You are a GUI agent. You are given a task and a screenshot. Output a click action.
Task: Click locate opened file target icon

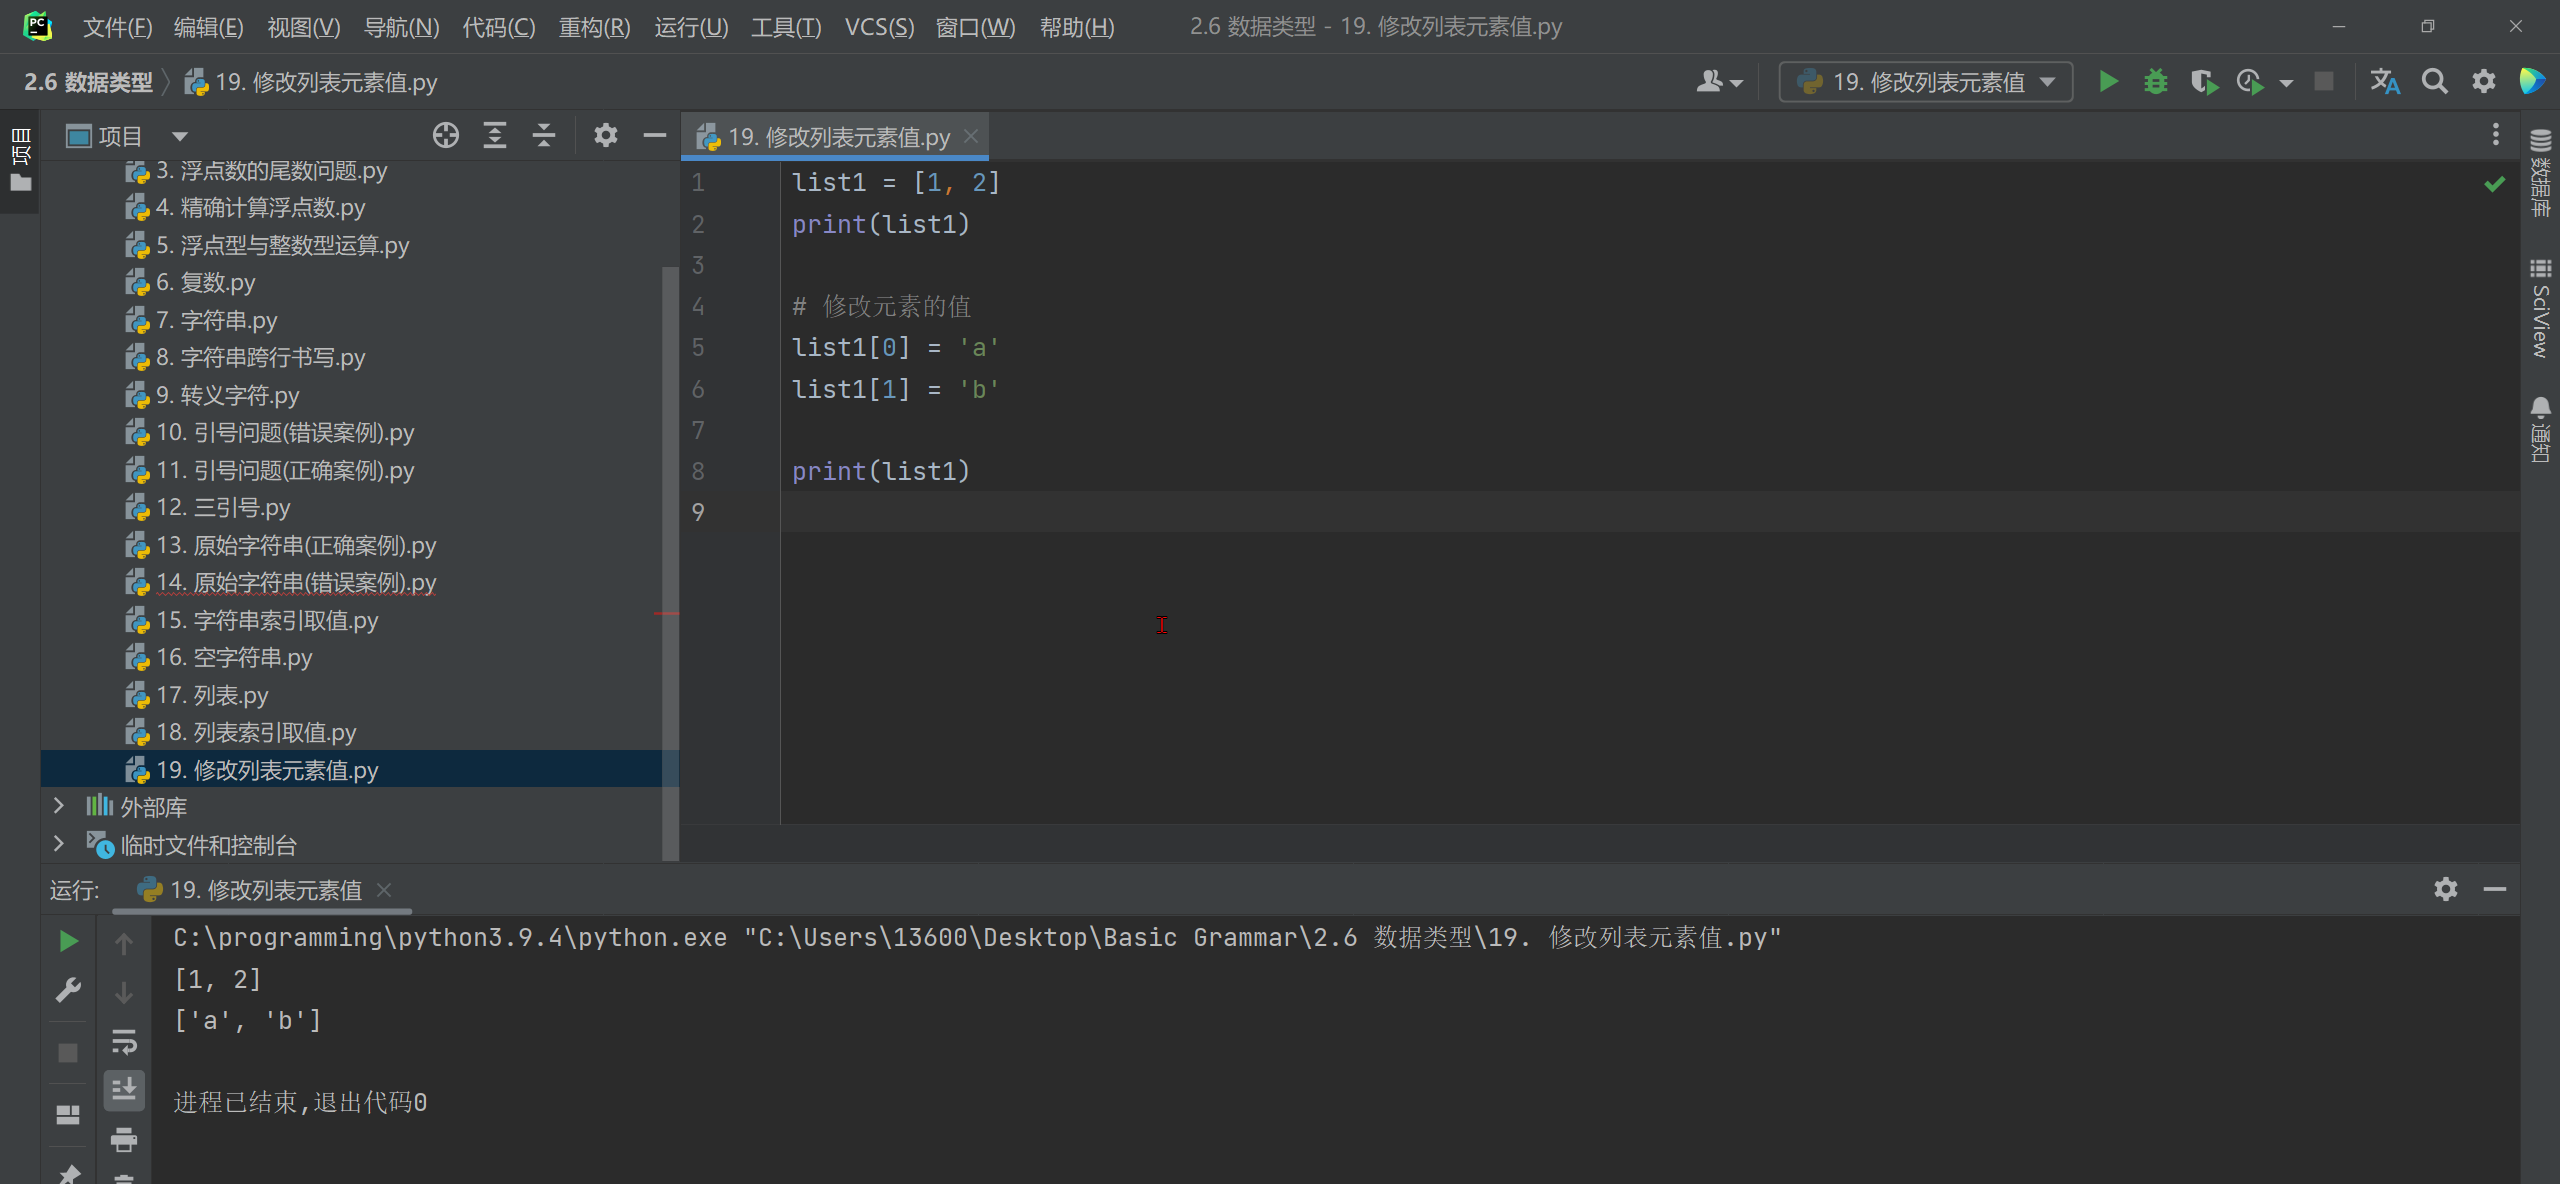(x=446, y=135)
